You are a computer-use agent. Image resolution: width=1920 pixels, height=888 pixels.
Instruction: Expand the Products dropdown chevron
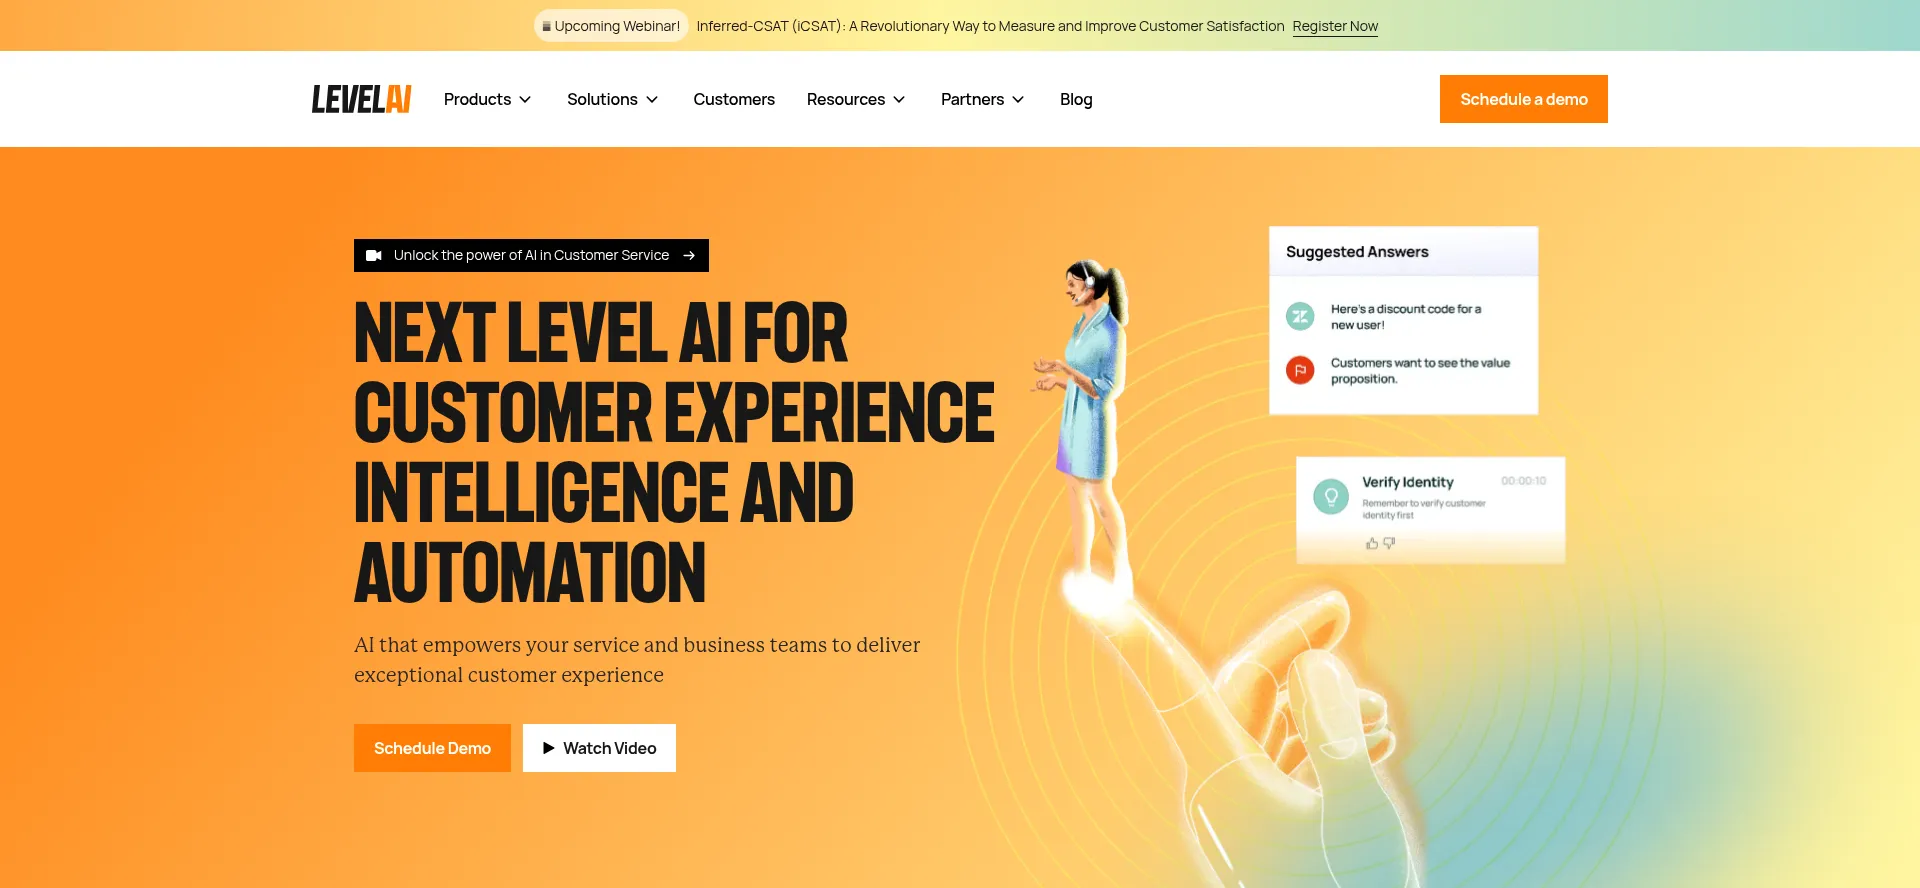coord(525,100)
